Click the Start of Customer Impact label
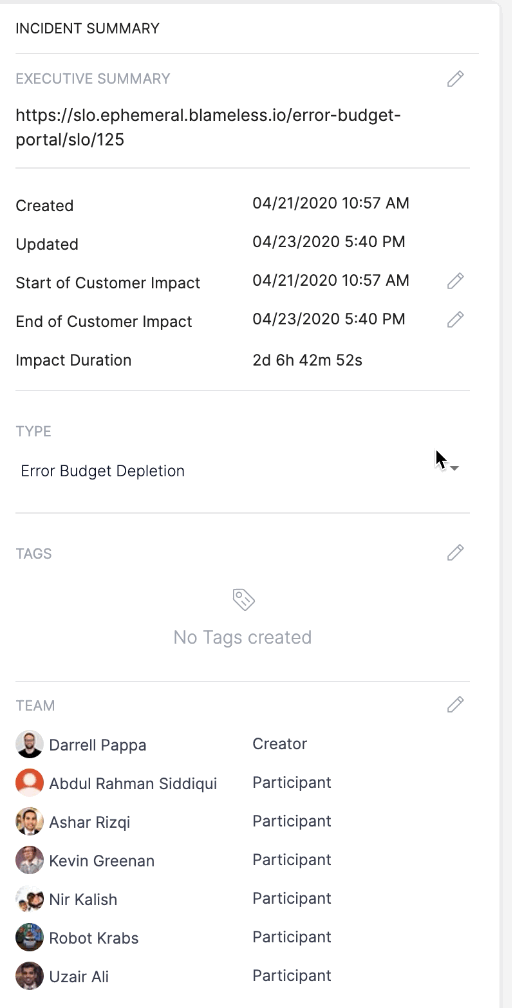The height and width of the screenshot is (1008, 512). click(108, 283)
